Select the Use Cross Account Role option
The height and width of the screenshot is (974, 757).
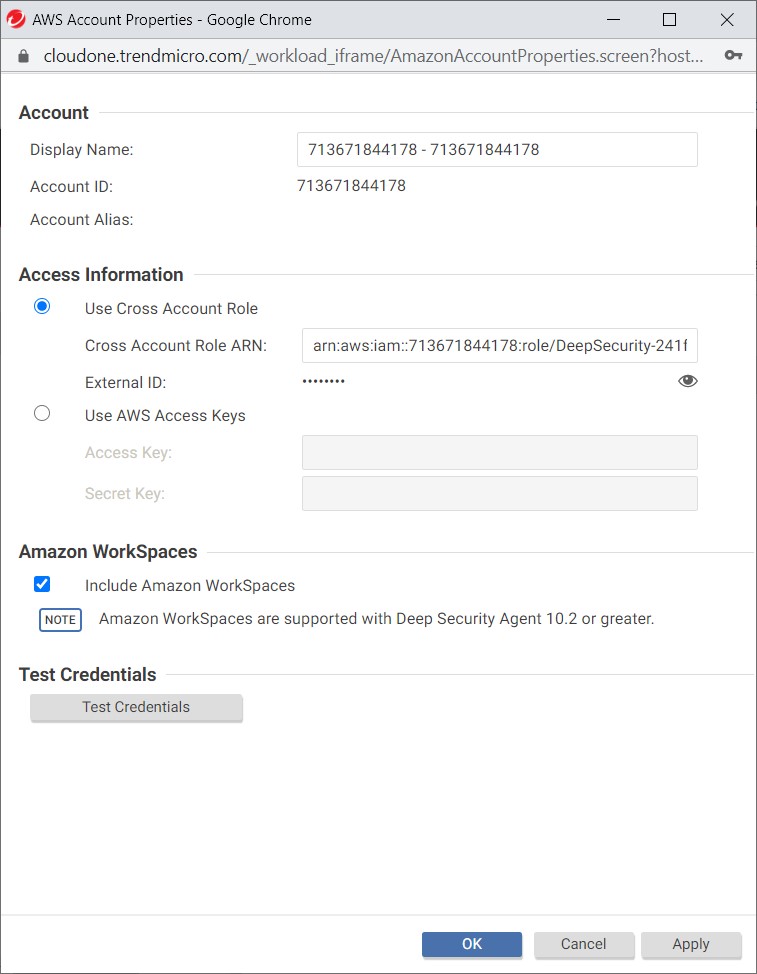tap(42, 306)
